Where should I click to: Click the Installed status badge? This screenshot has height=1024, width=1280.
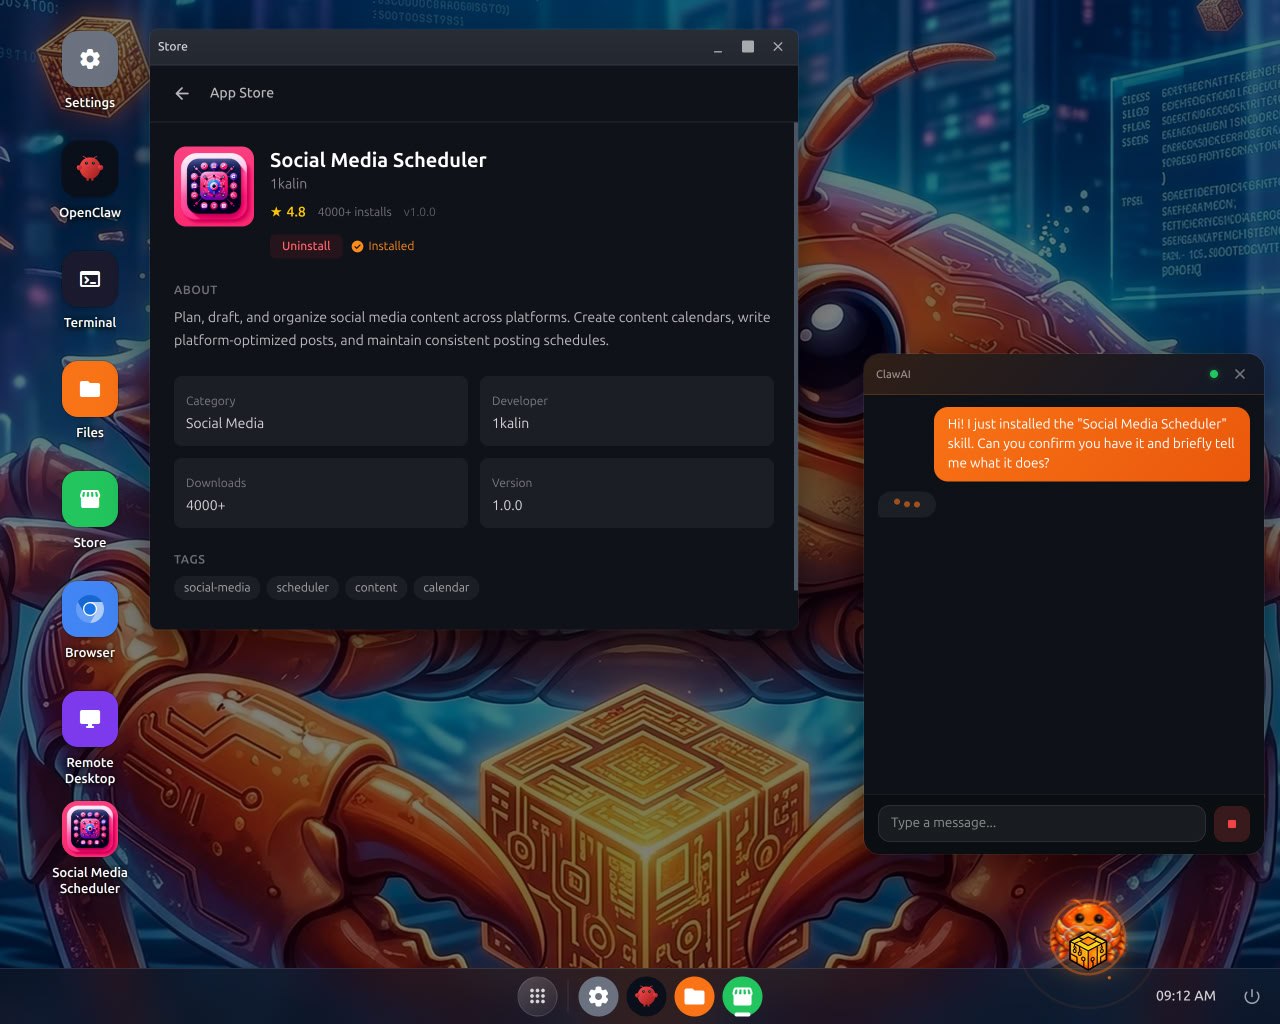(382, 246)
